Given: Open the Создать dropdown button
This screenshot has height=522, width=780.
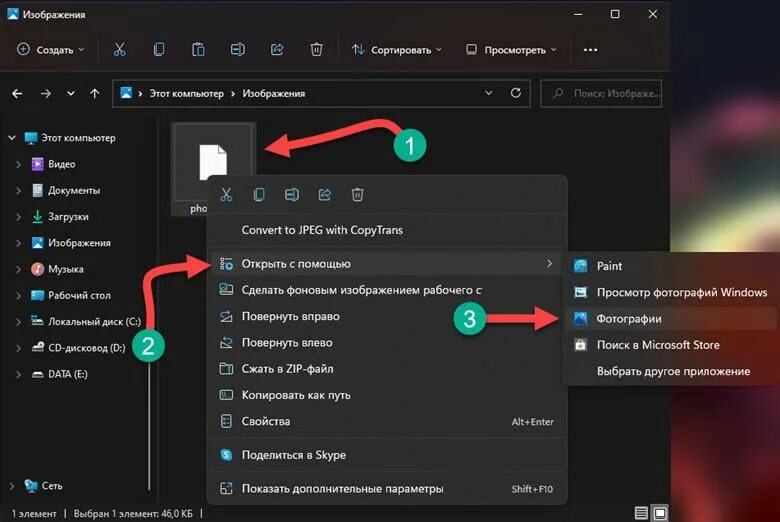Looking at the screenshot, I should tap(51, 50).
